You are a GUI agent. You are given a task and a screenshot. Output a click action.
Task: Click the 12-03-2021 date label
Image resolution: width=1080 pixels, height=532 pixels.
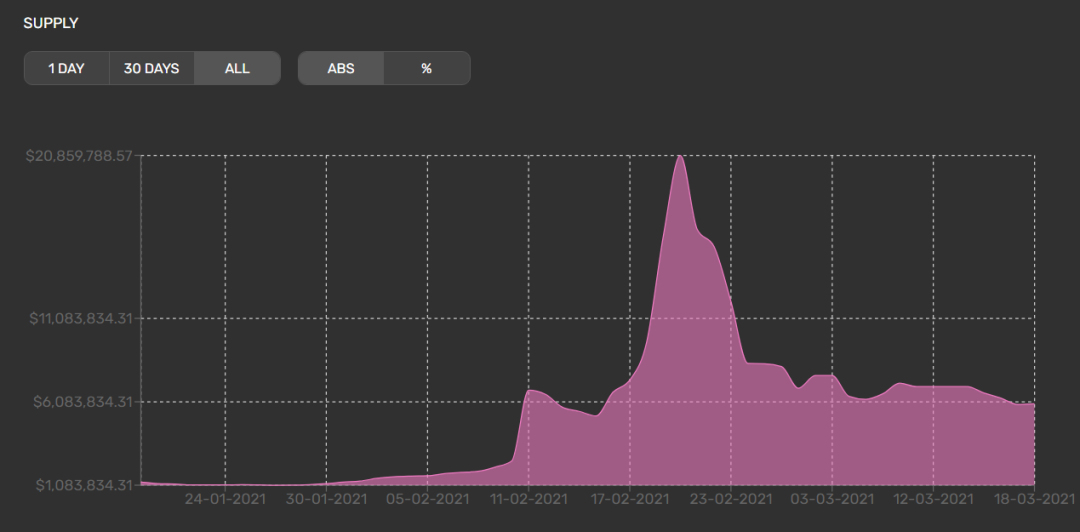933,499
